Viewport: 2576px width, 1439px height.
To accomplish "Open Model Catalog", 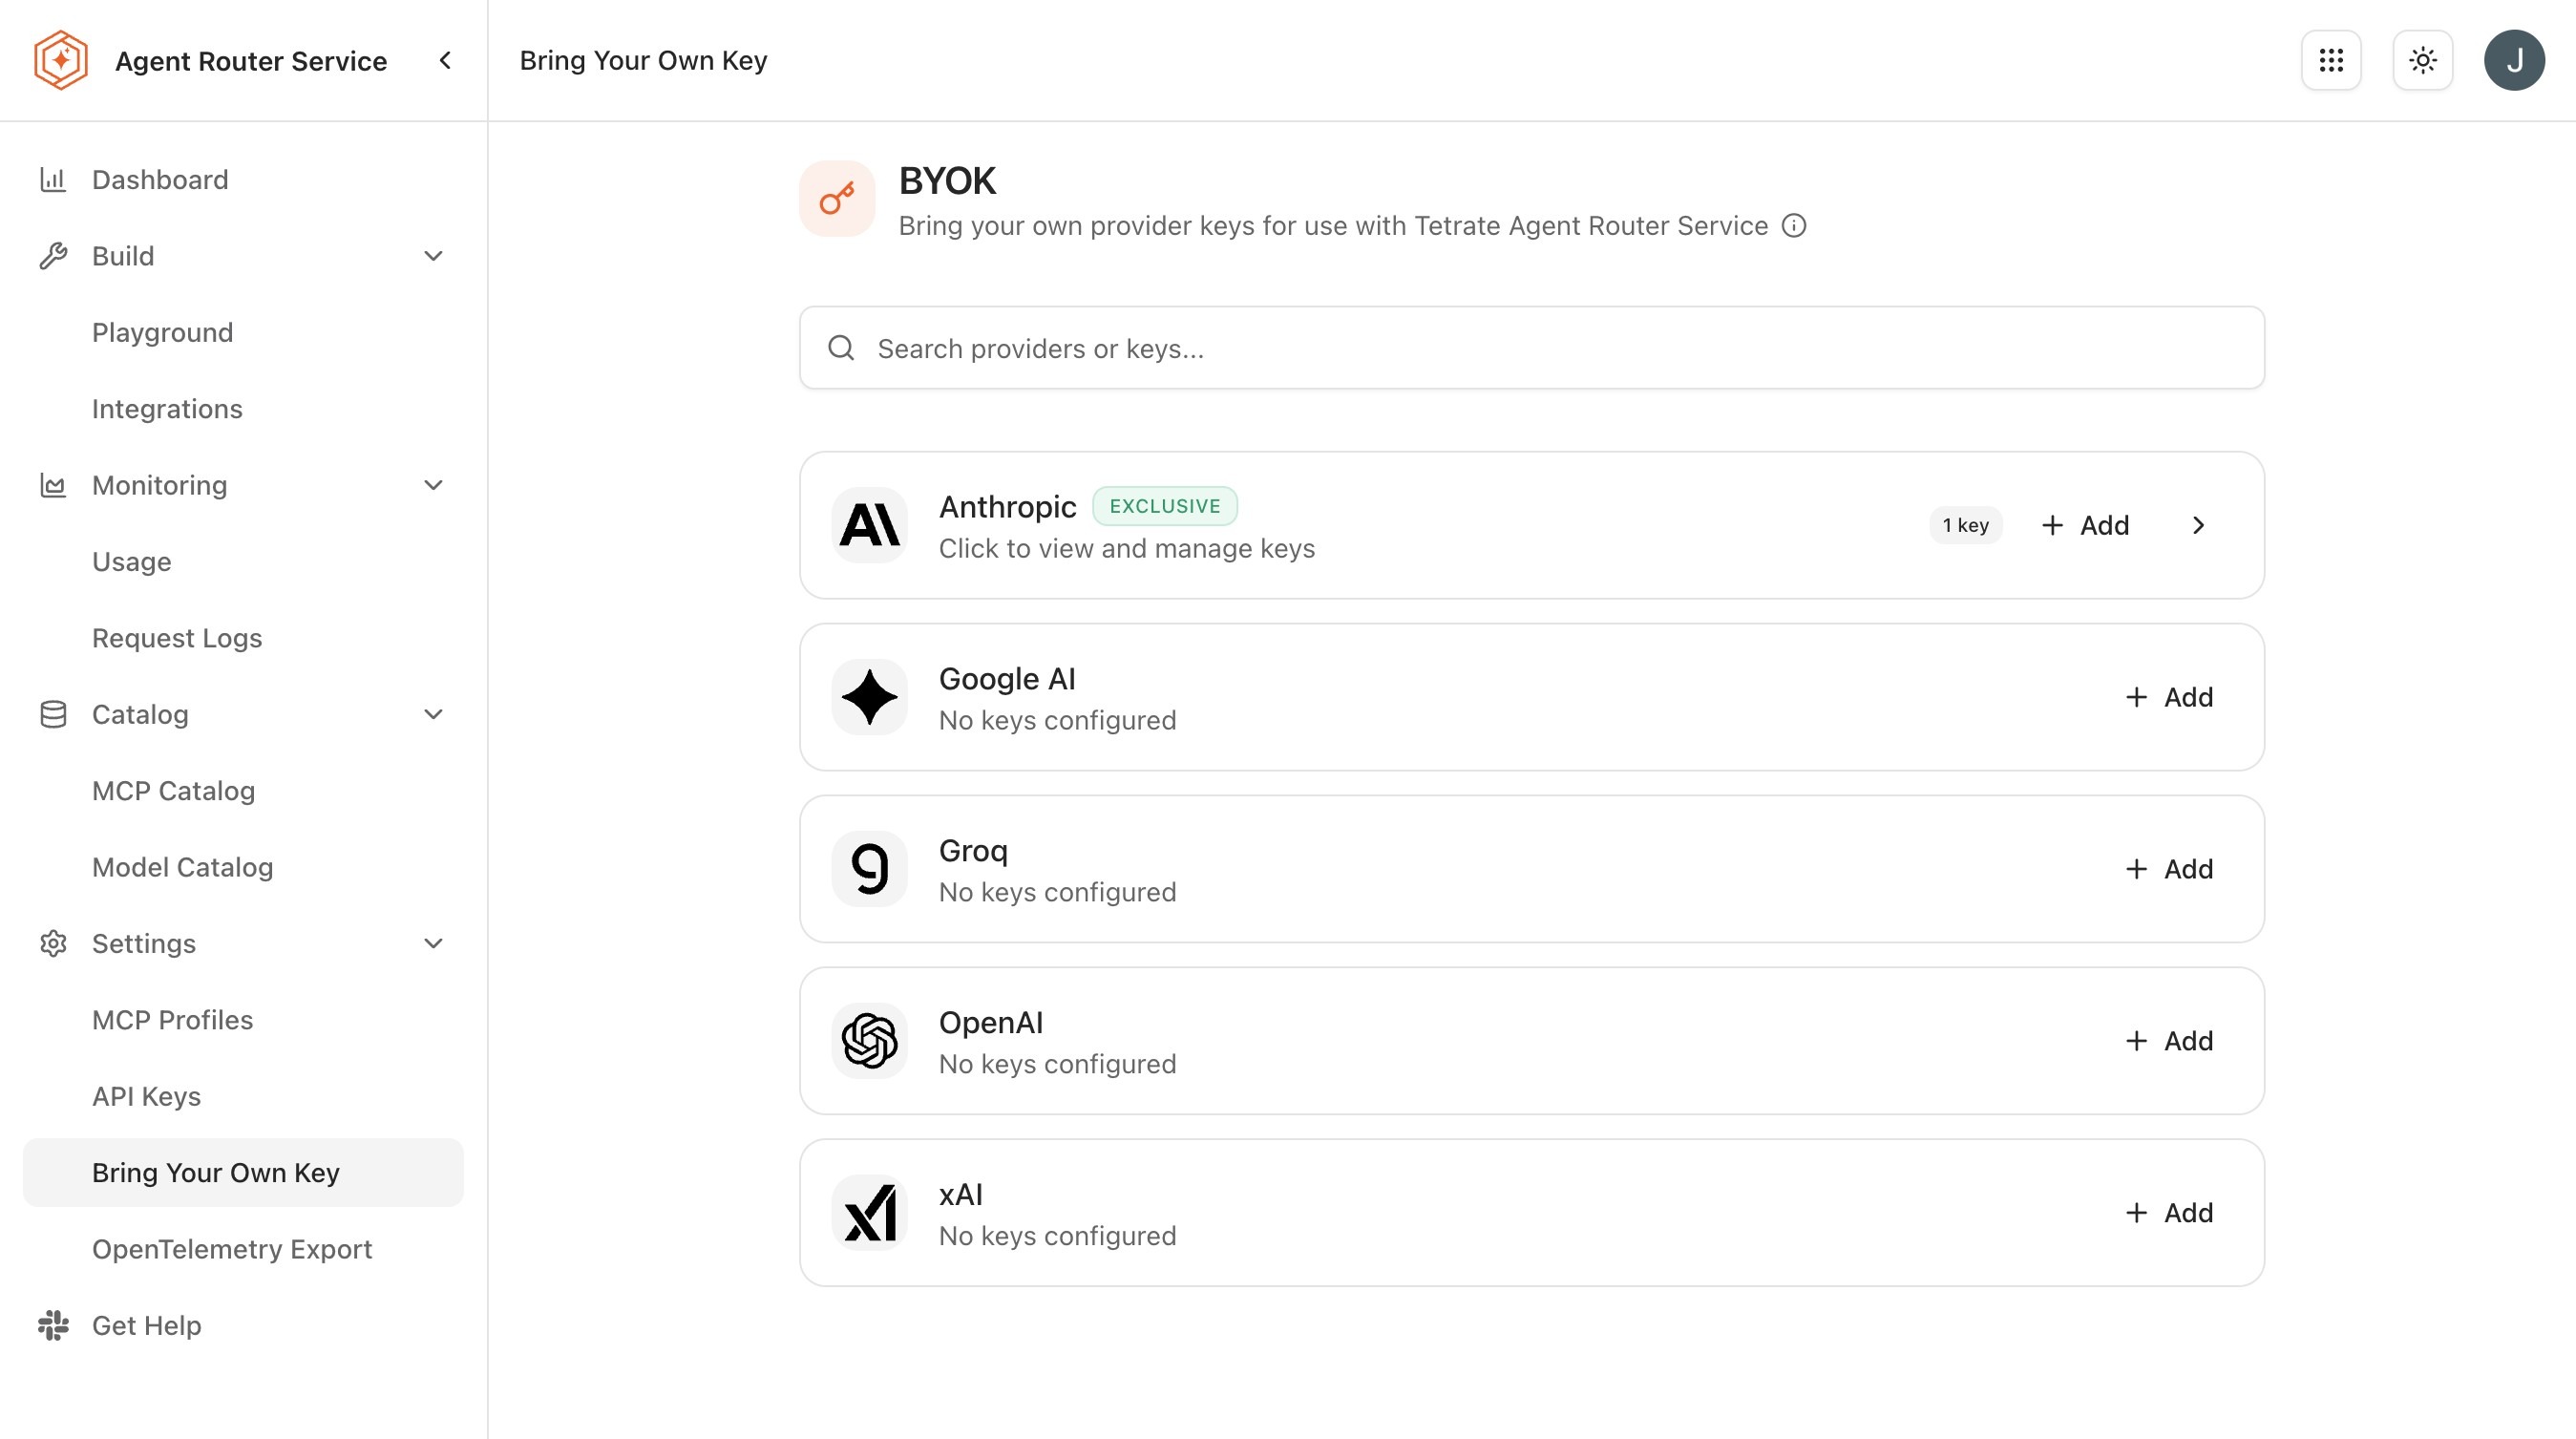I will click(x=243, y=867).
